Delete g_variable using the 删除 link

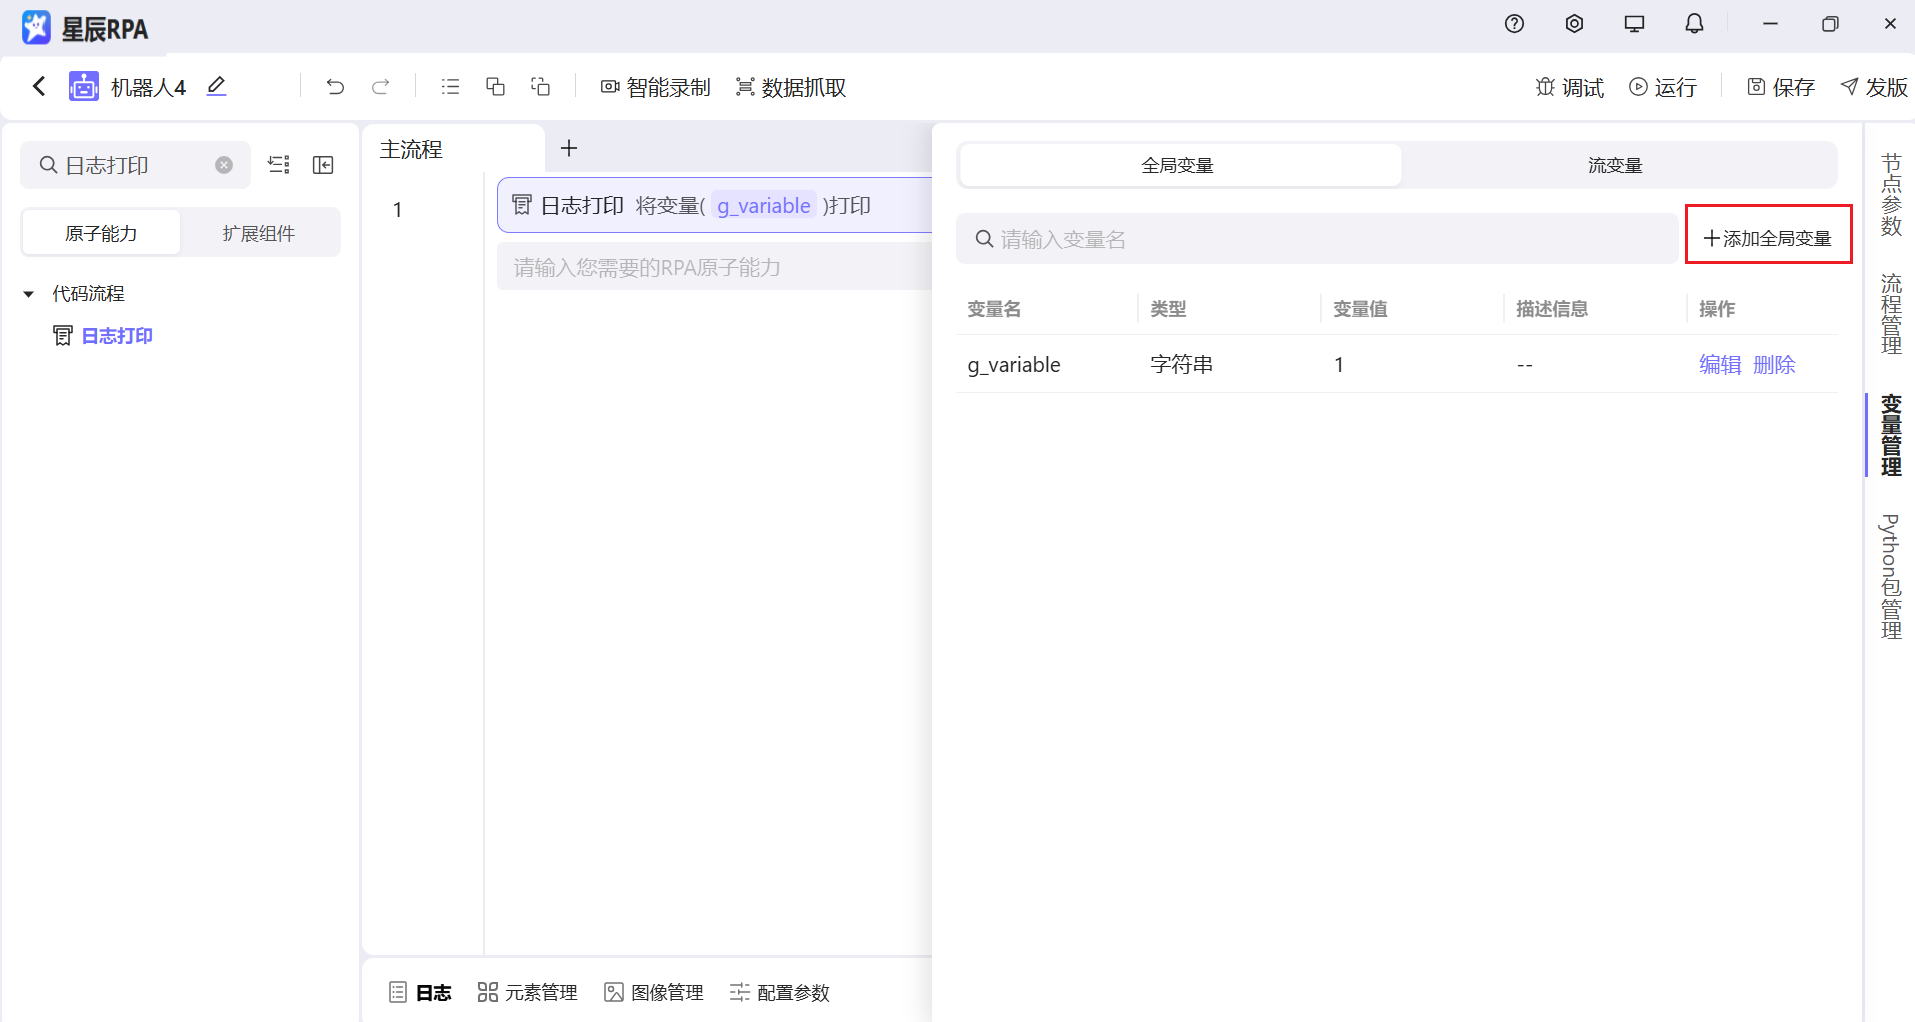(1773, 364)
